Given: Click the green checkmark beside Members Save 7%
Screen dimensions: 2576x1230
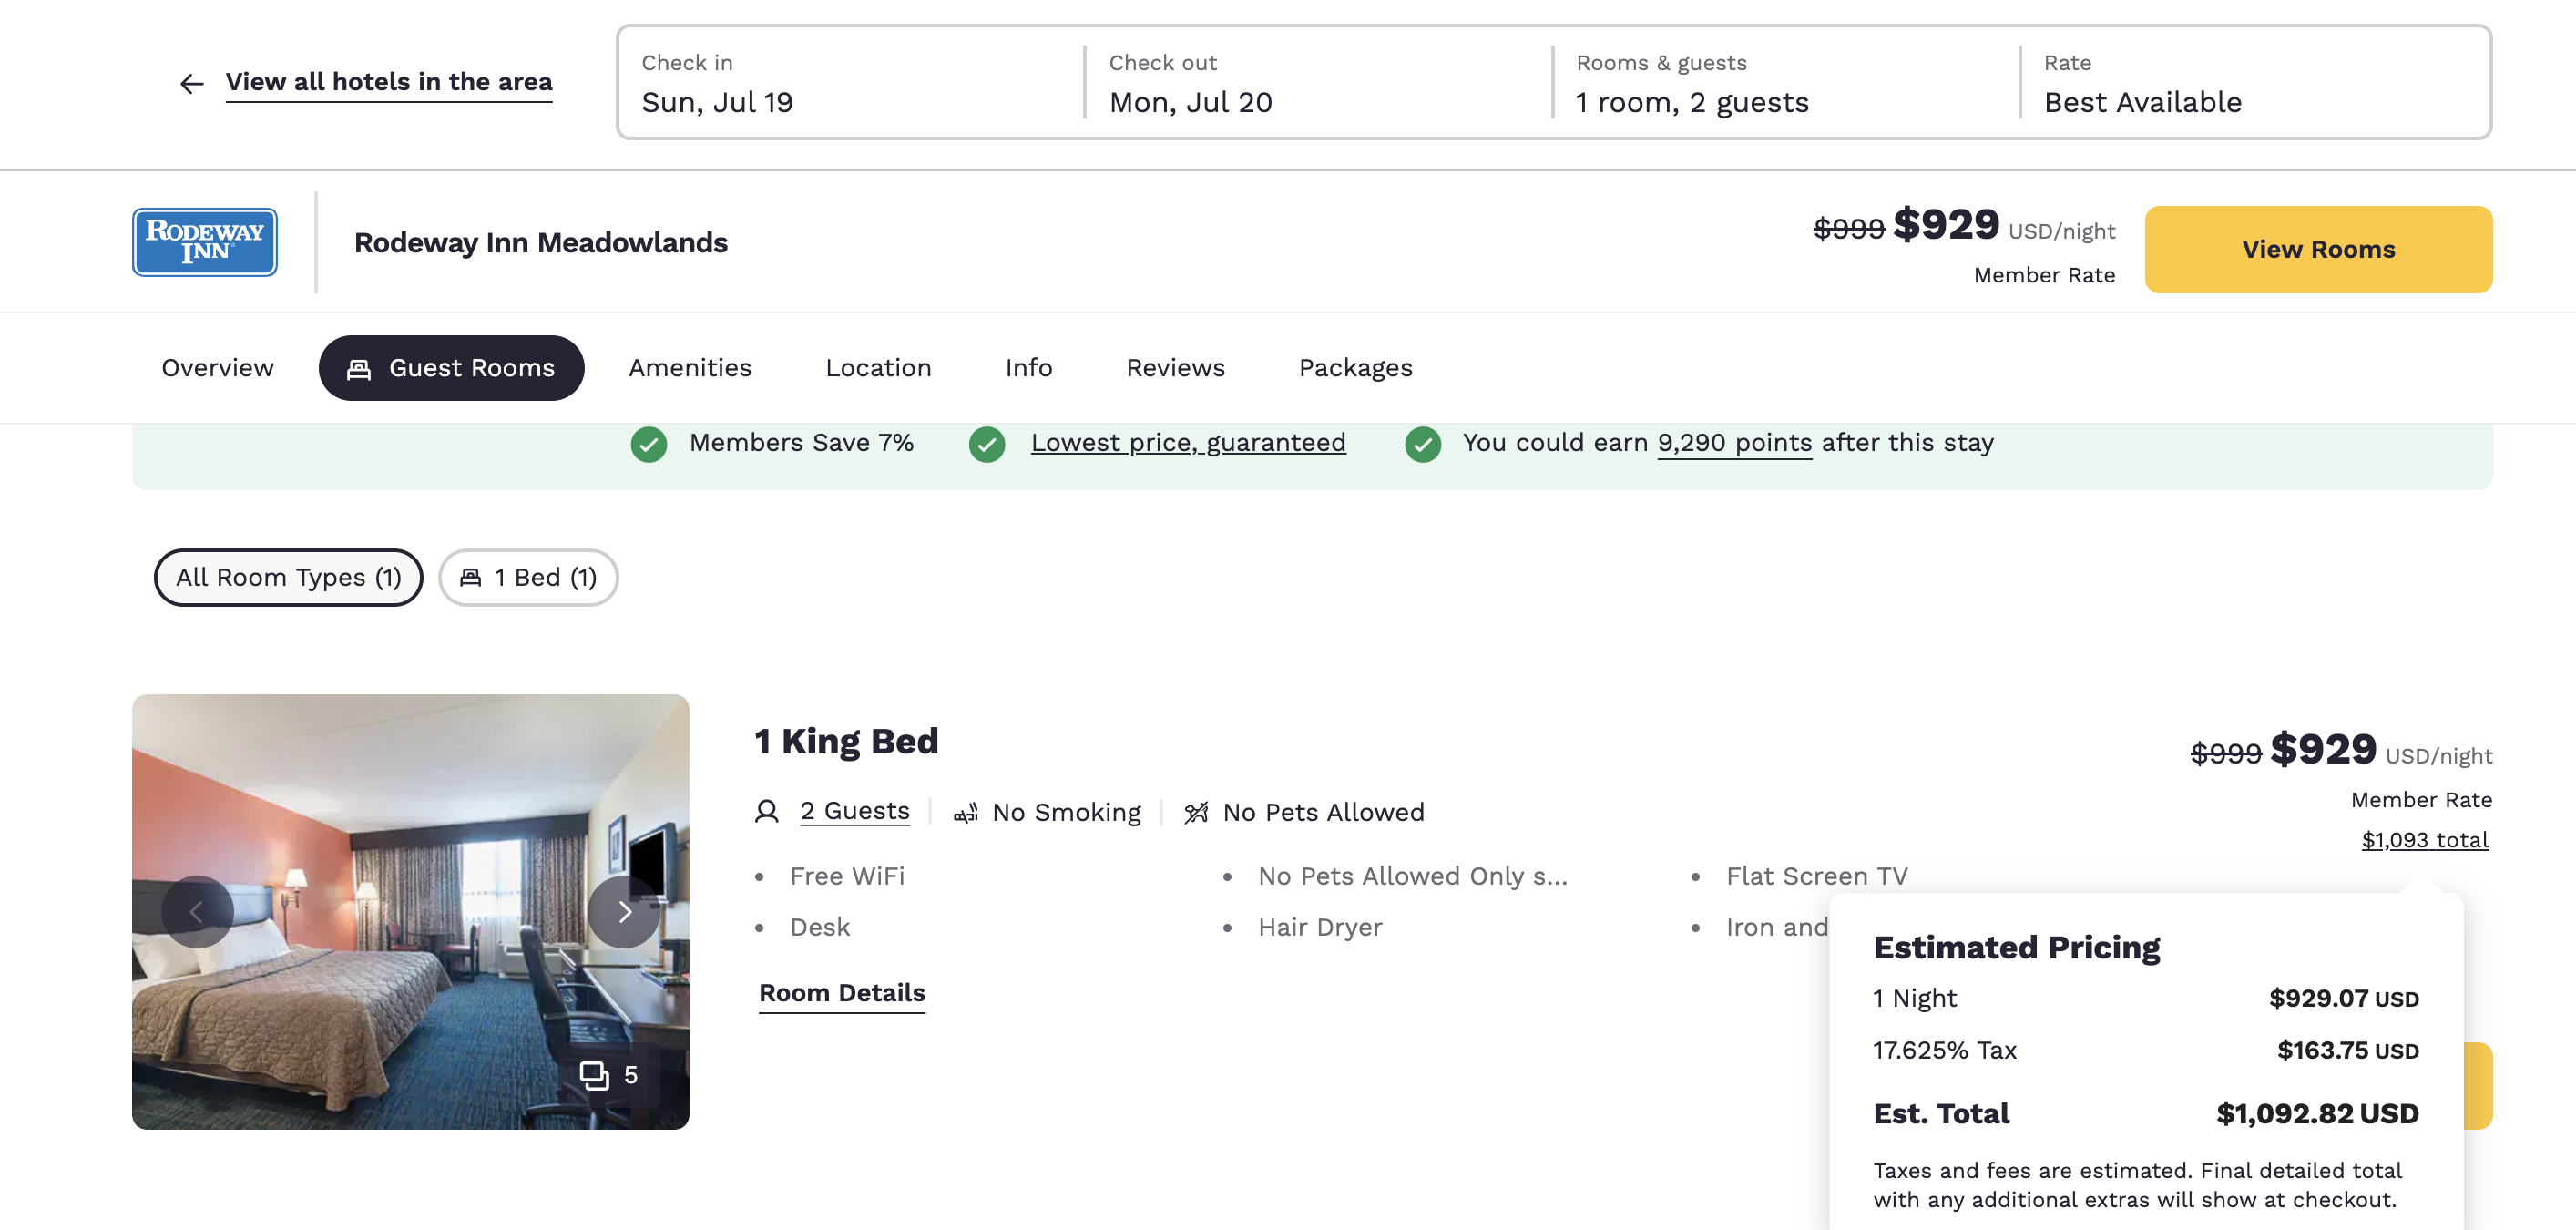Looking at the screenshot, I should pos(649,443).
